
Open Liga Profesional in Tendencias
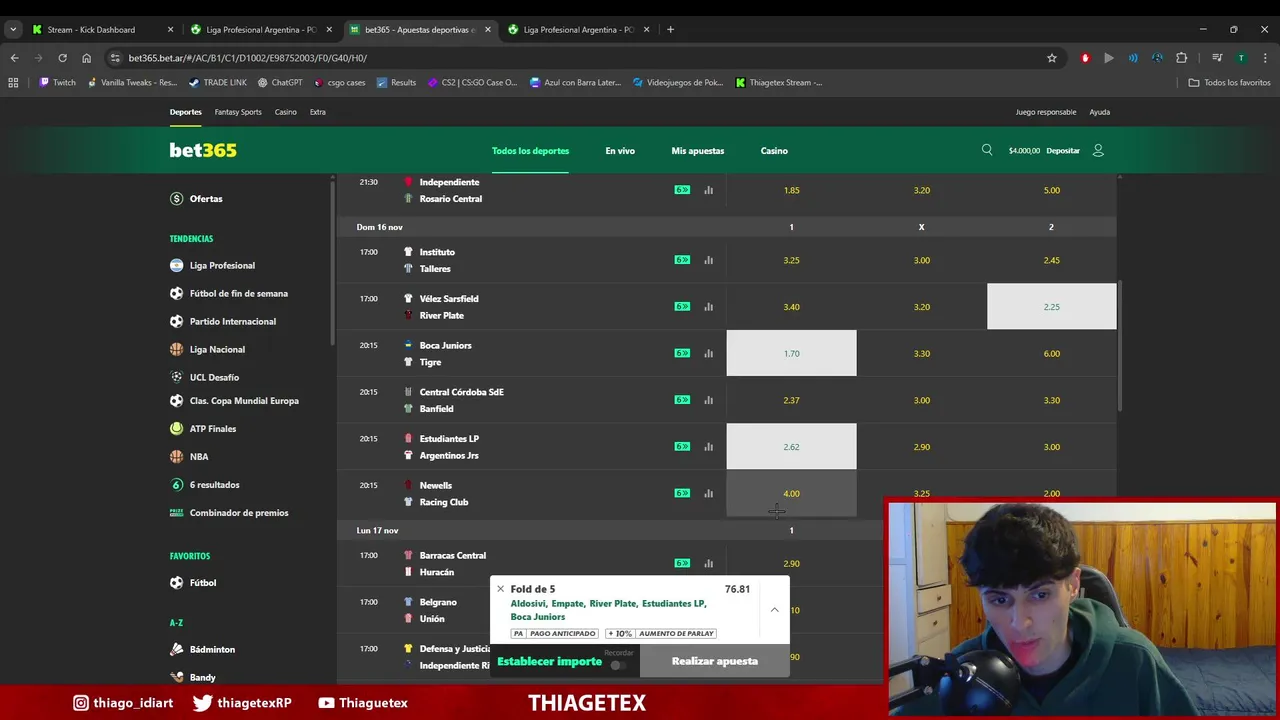(222, 265)
